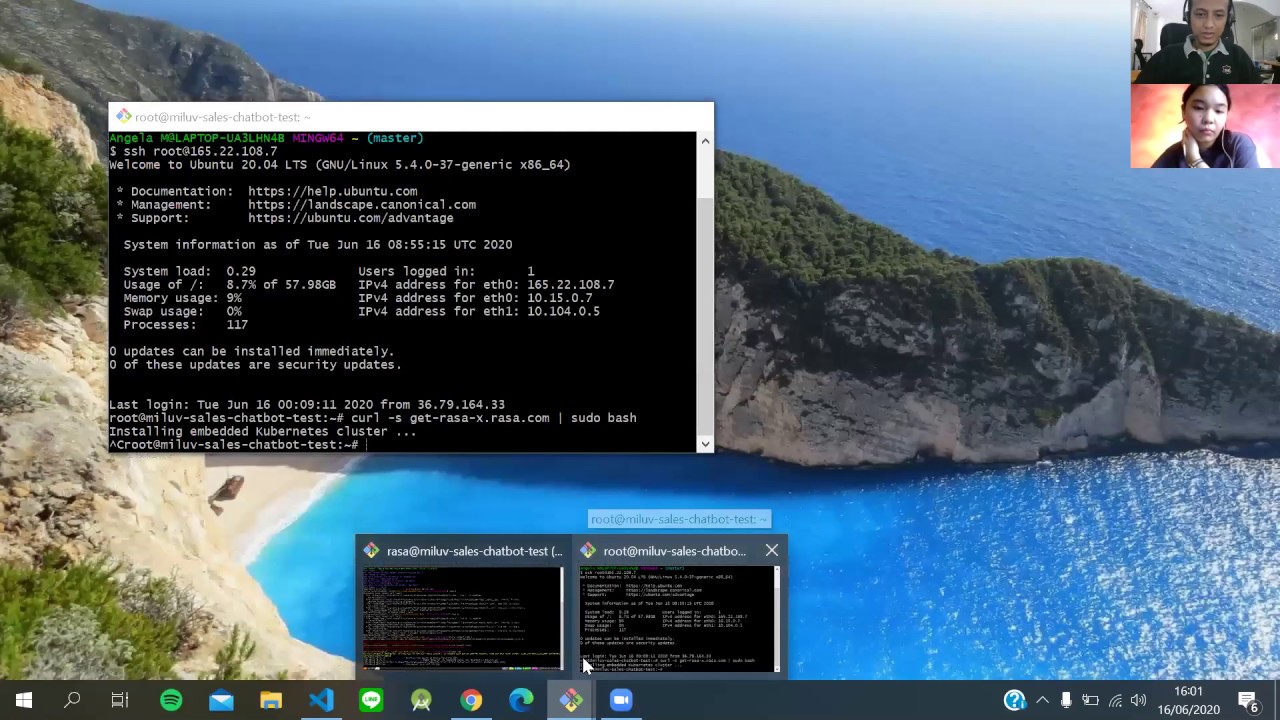The height and width of the screenshot is (720, 1280).
Task: Click the top Zoom participant video
Action: 1205,42
